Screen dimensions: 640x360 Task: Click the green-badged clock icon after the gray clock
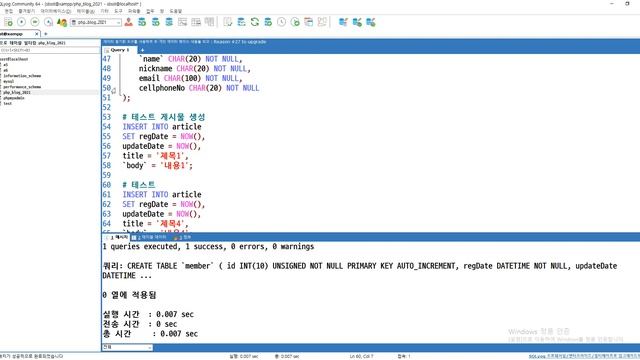[295, 22]
